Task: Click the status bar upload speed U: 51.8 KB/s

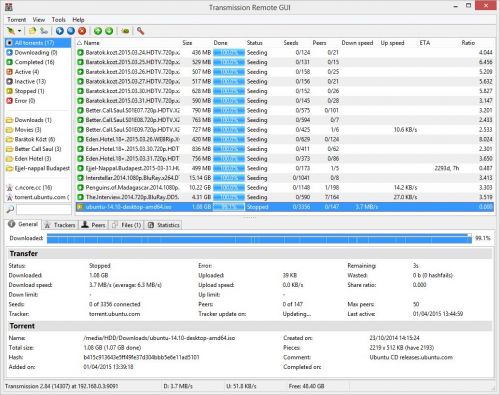Action: click(241, 386)
